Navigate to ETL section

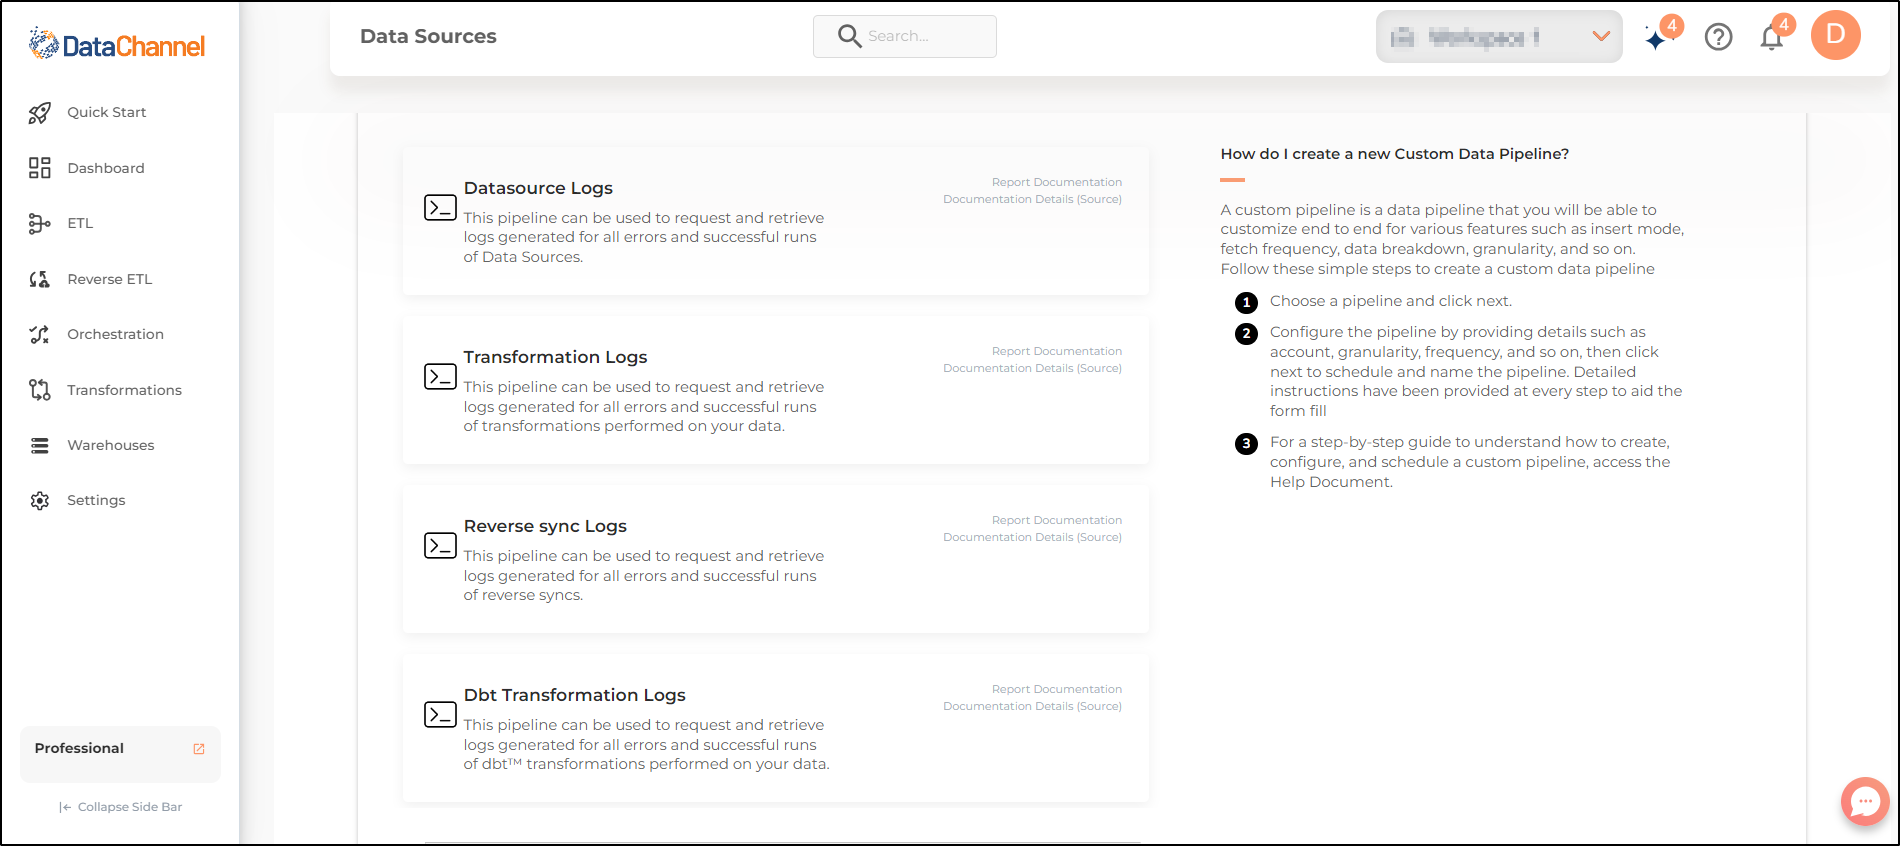tap(80, 223)
